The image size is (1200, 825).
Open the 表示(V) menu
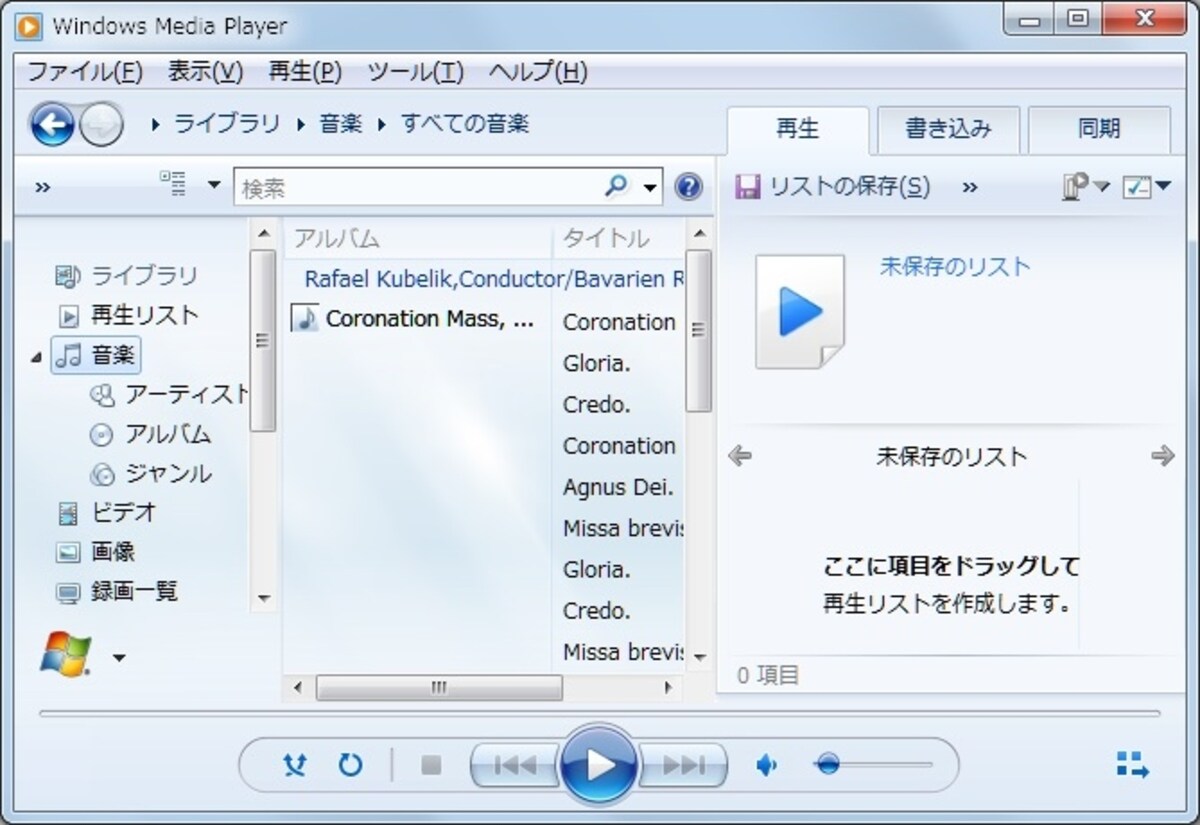[205, 72]
